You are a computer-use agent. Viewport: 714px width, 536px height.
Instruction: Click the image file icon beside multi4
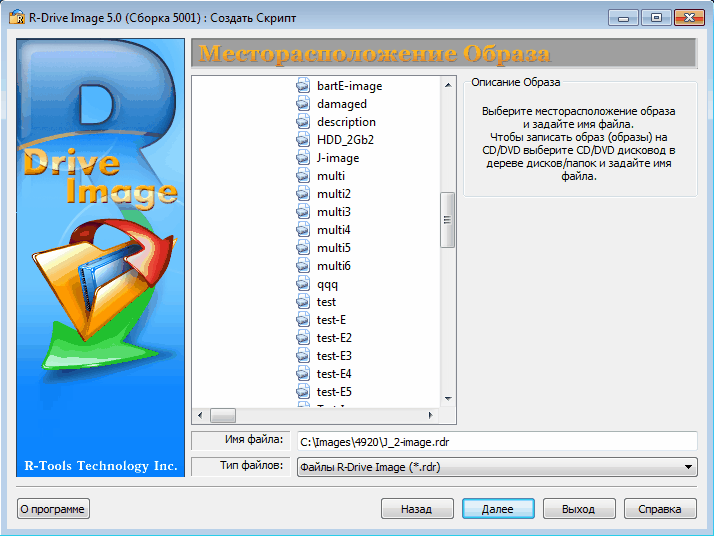(303, 230)
